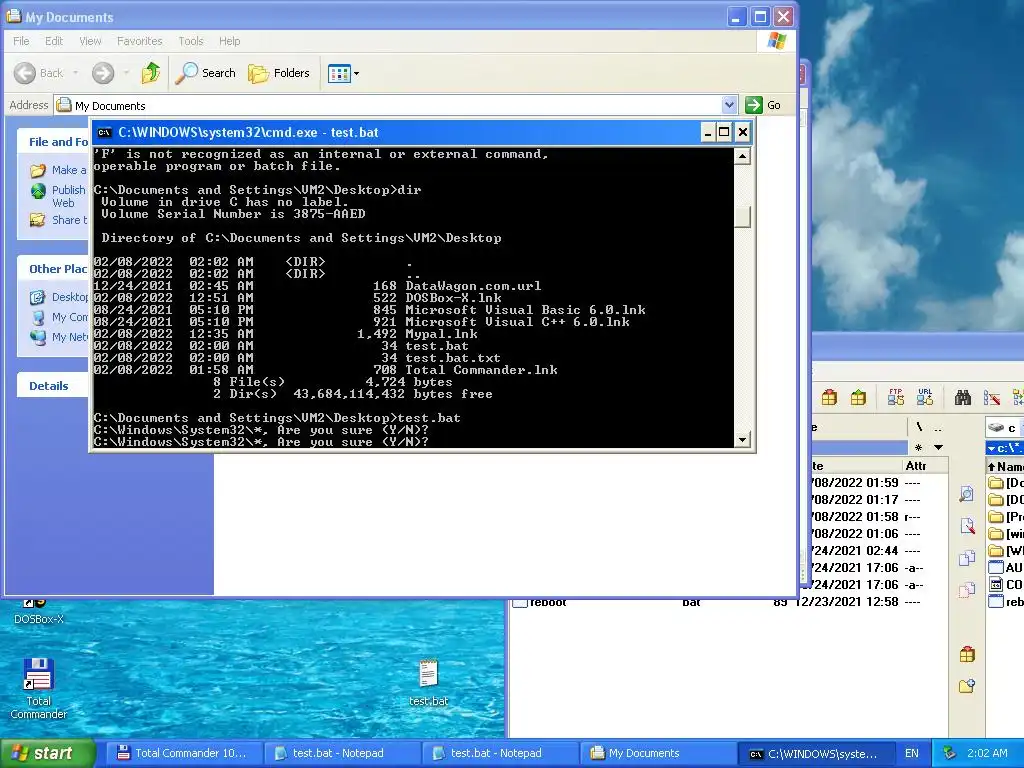Open directory history dropdown arrow
Image resolution: width=1024 pixels, height=768 pixels.
(x=938, y=447)
